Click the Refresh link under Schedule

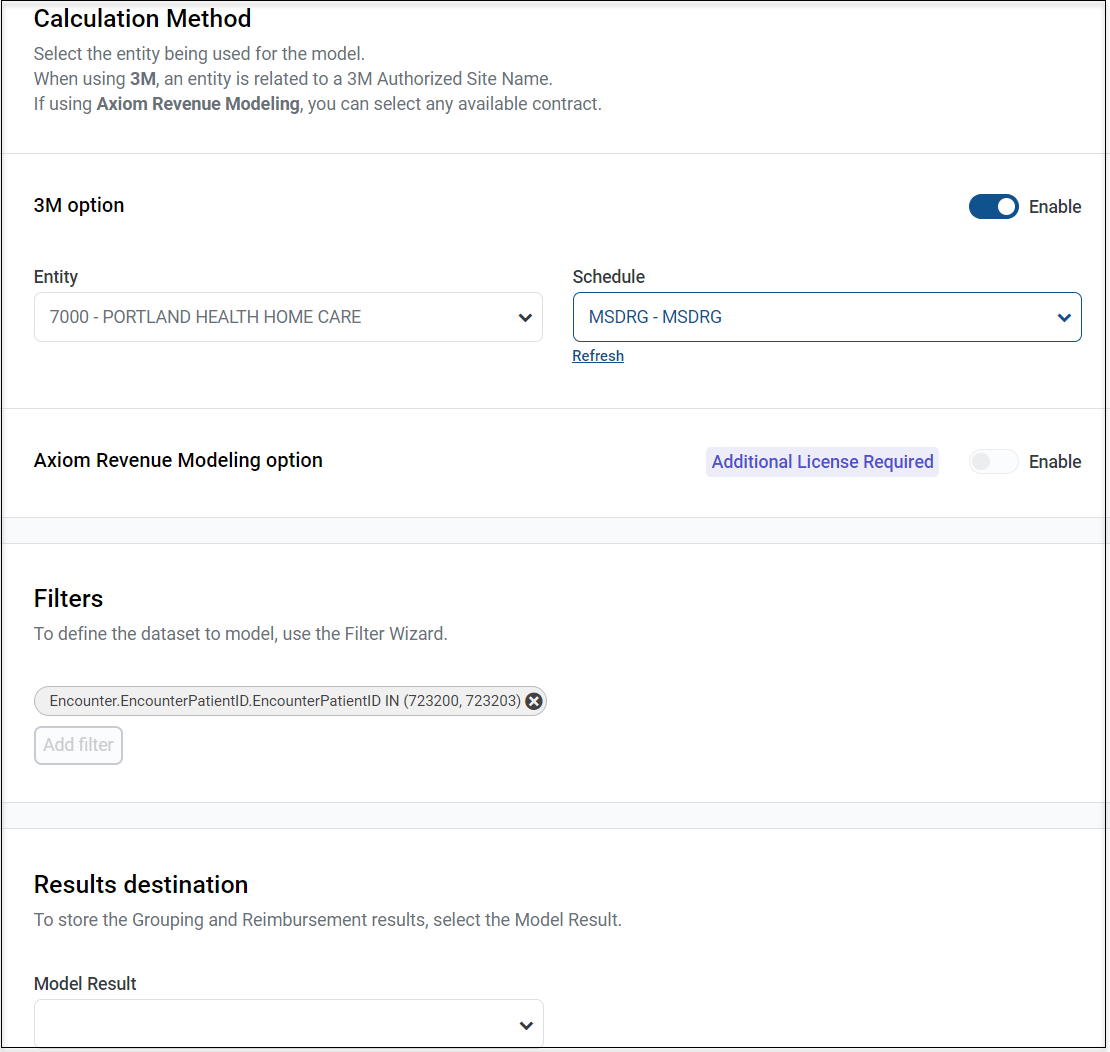(x=598, y=356)
